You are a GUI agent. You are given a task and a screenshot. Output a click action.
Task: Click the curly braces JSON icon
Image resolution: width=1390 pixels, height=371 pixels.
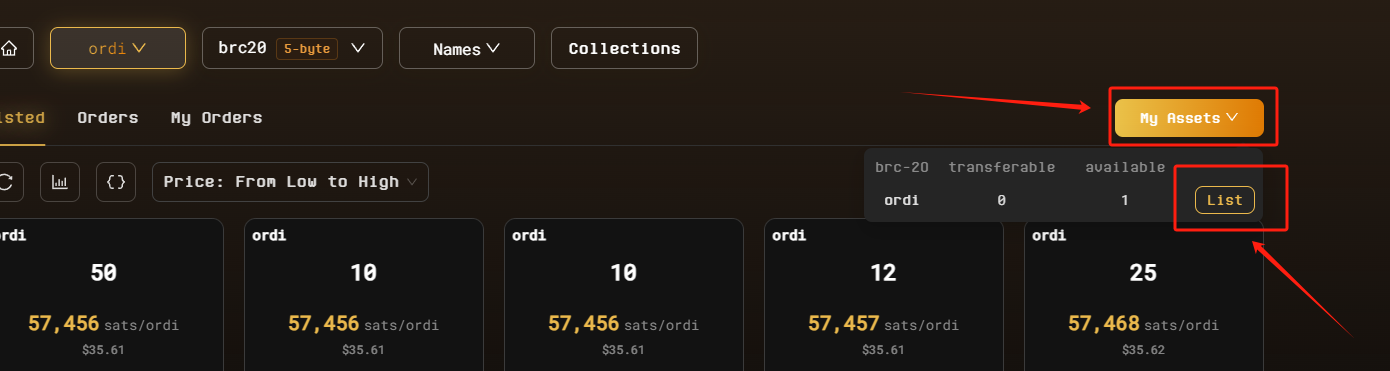click(116, 182)
